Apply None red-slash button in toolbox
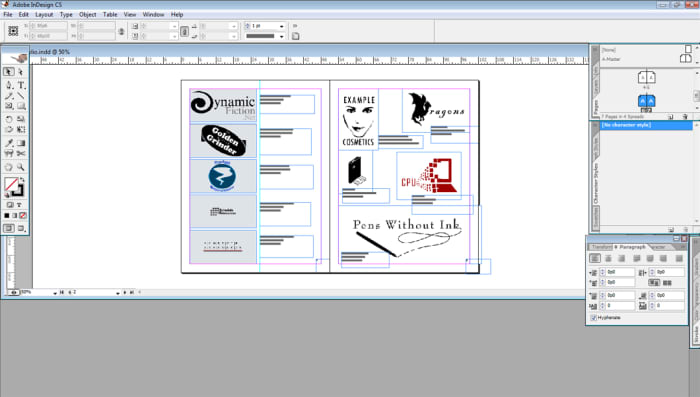The image size is (700, 397). pos(23,216)
